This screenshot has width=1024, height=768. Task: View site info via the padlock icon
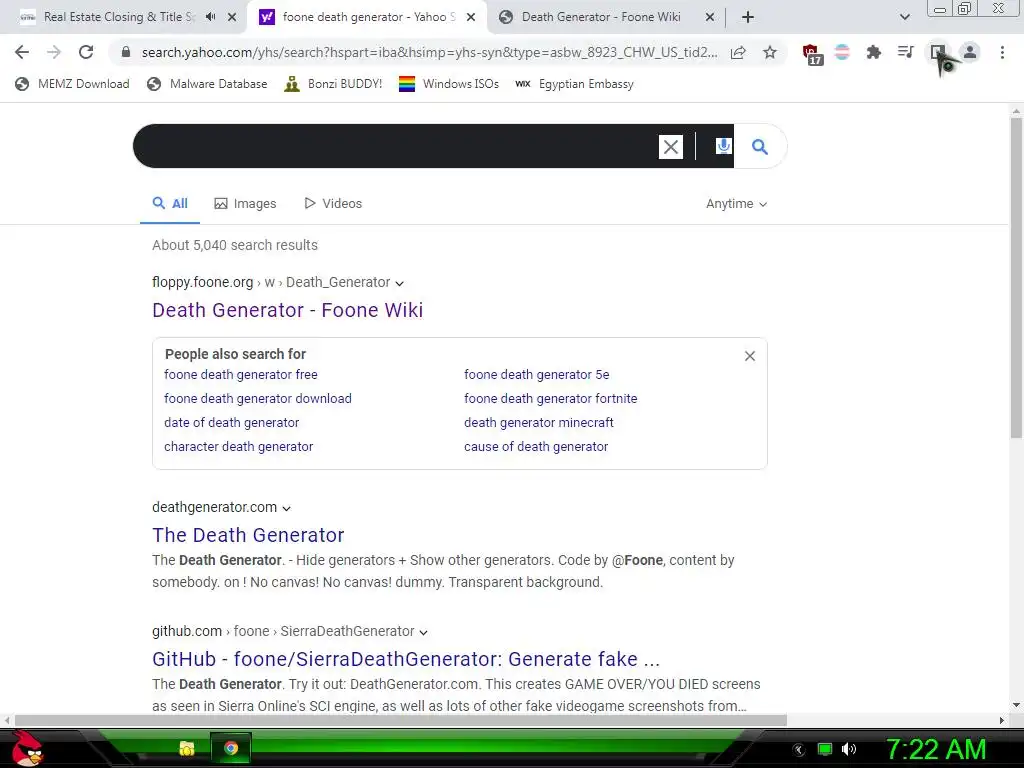coord(126,52)
